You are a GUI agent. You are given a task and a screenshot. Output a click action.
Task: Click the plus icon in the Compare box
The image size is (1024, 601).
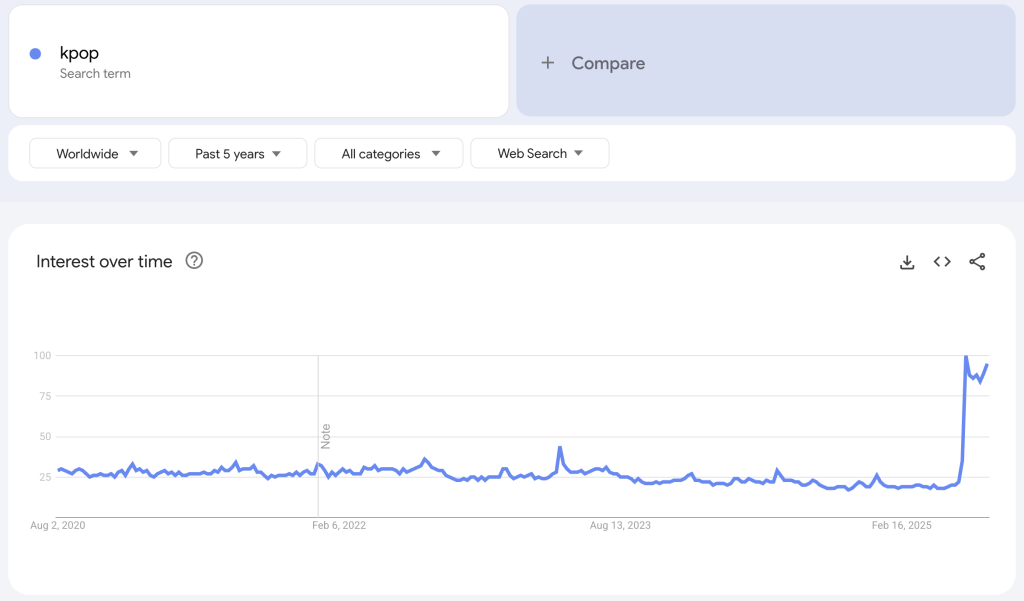point(547,62)
